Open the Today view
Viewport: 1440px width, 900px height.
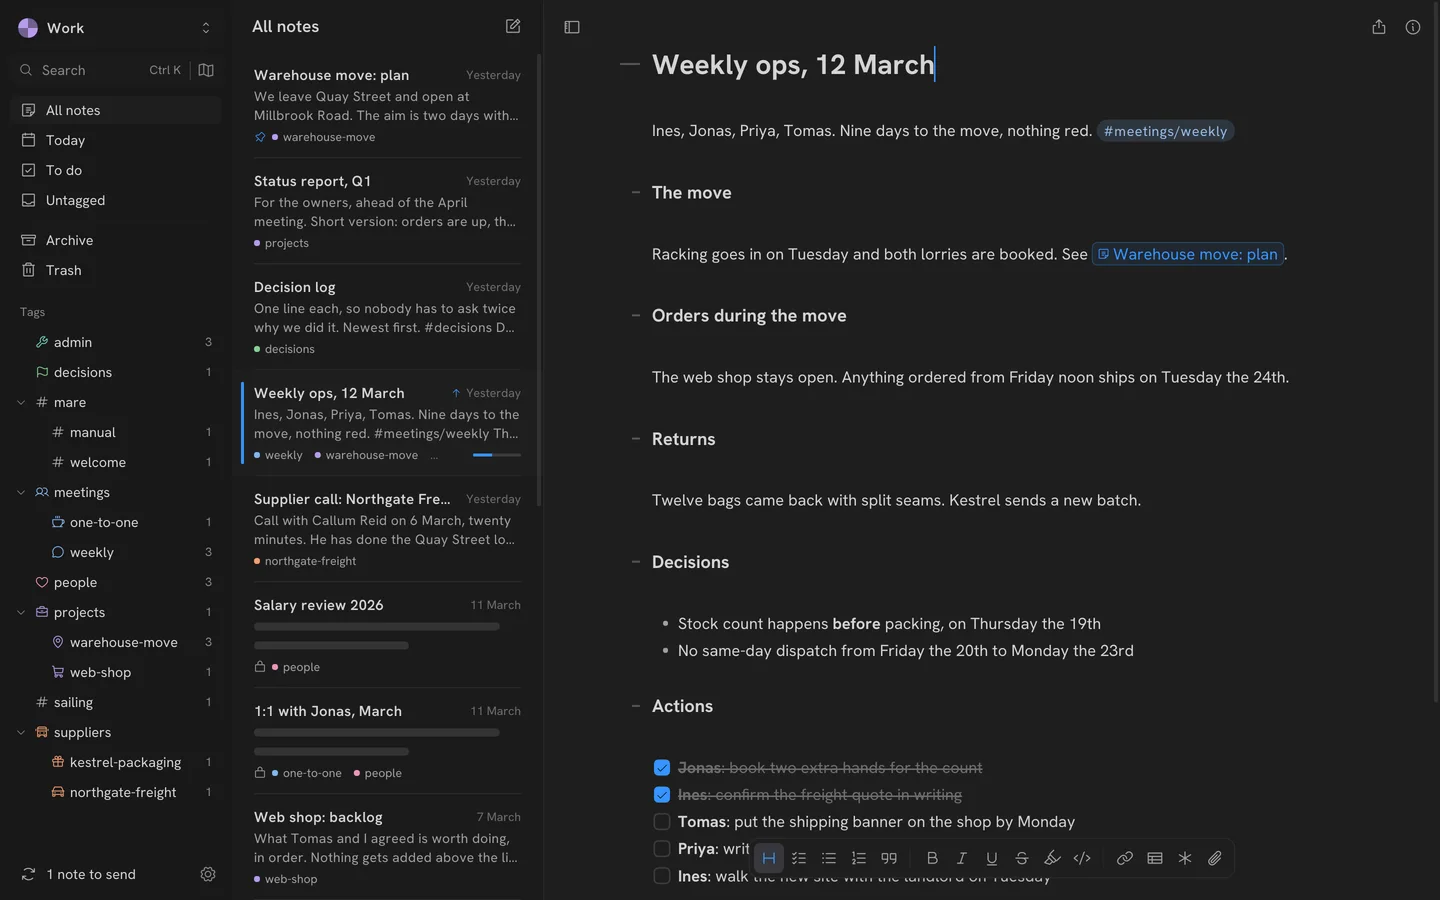click(x=116, y=140)
